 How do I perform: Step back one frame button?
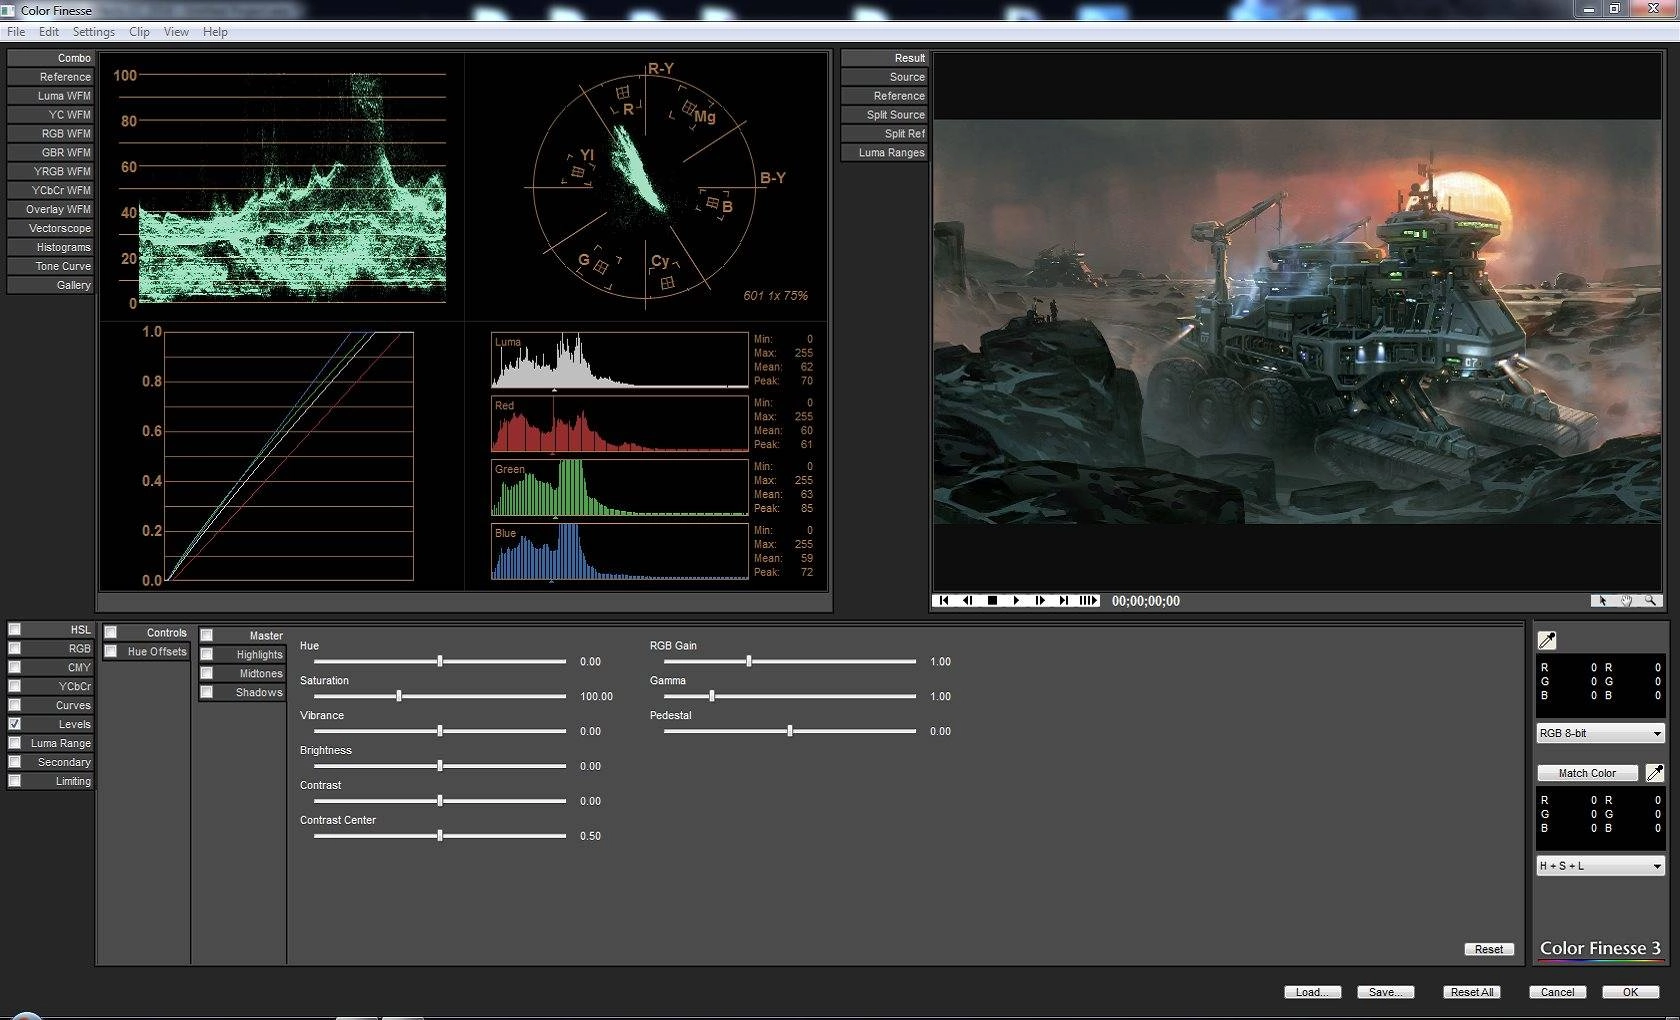tap(967, 600)
